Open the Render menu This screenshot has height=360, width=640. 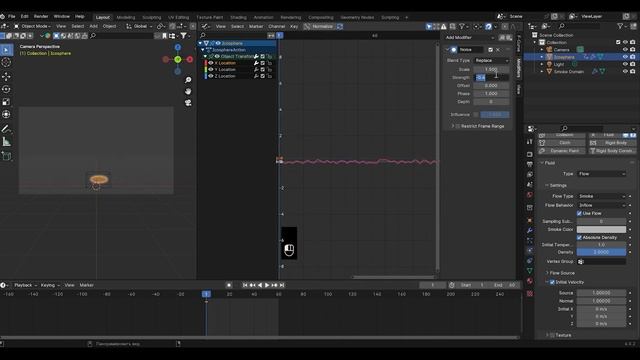click(41, 17)
